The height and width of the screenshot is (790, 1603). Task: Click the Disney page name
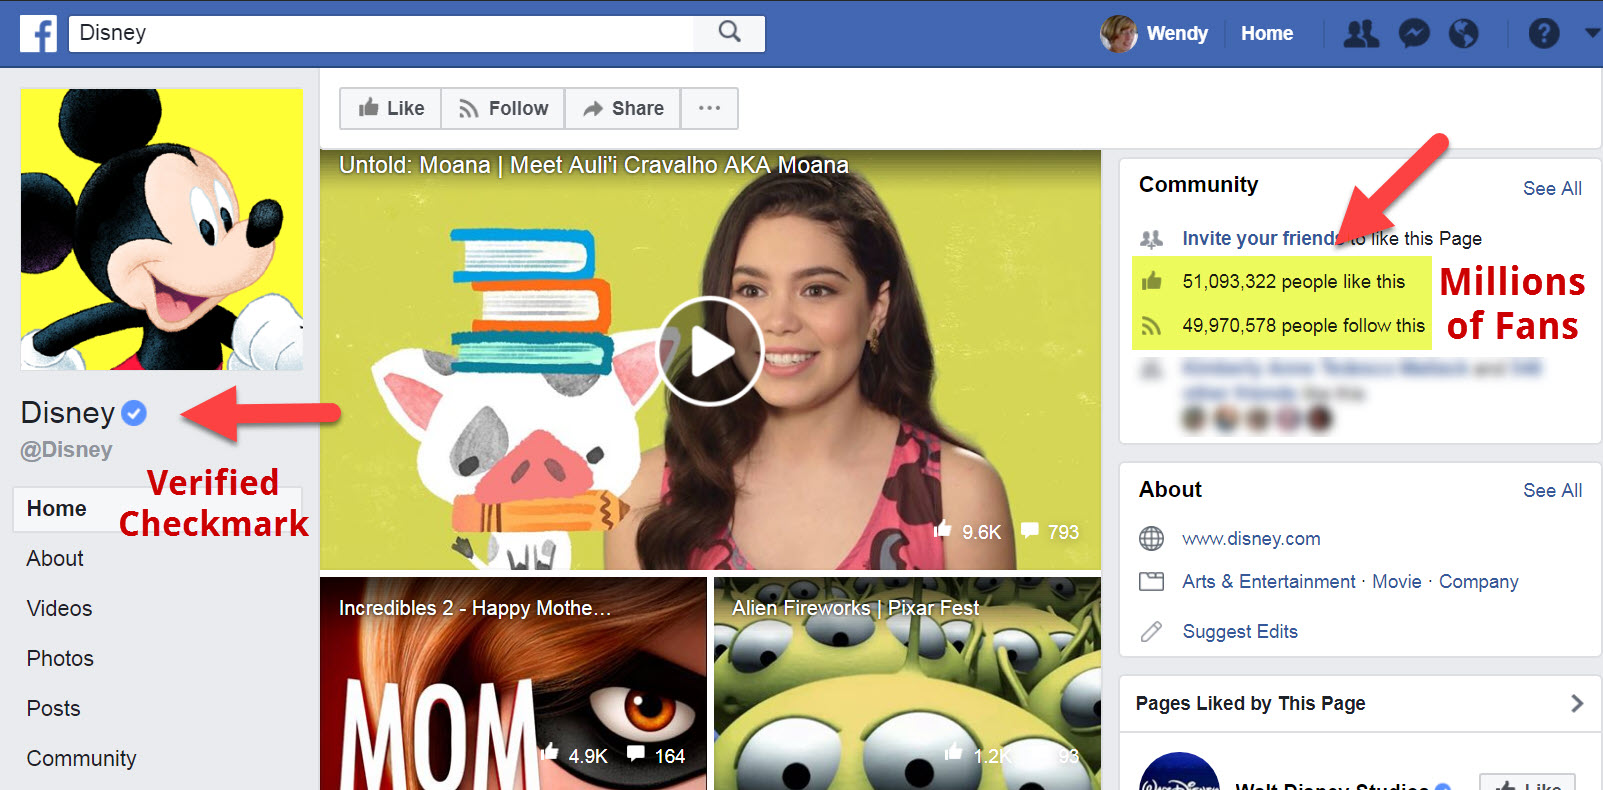(x=68, y=412)
